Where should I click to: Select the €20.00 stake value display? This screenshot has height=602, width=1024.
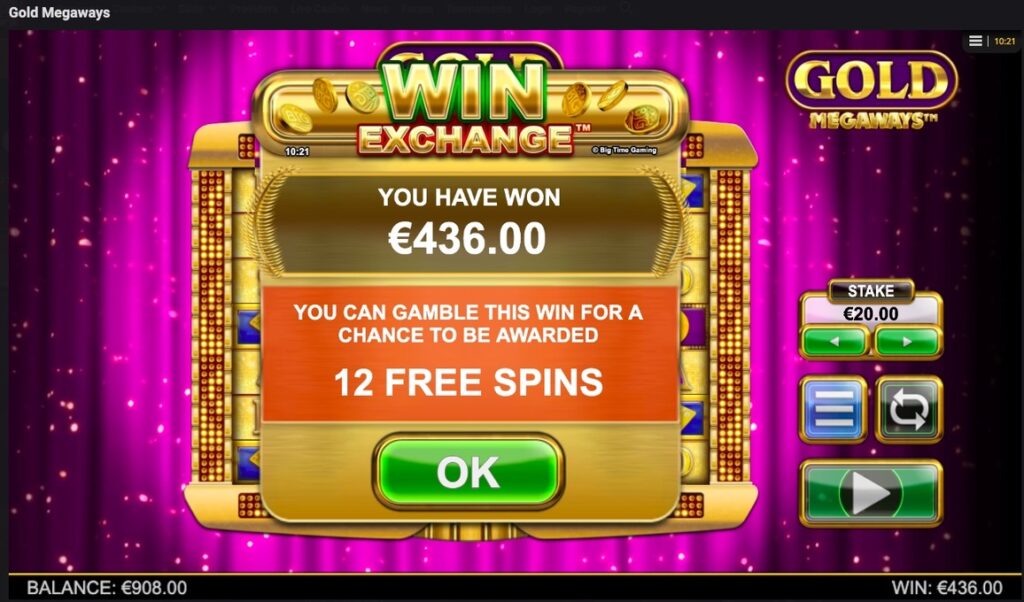871,314
